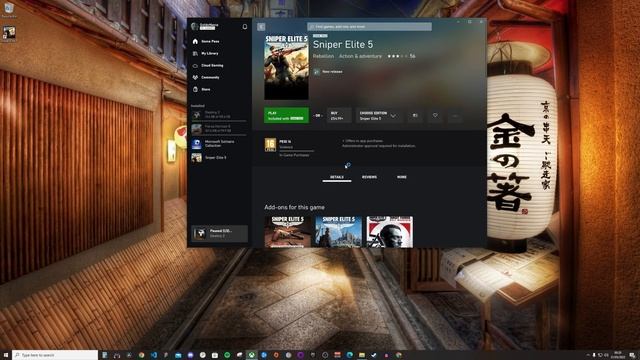This screenshot has width=640, height=360.
Task: Click the Rebellion publisher link
Action: 323,56
